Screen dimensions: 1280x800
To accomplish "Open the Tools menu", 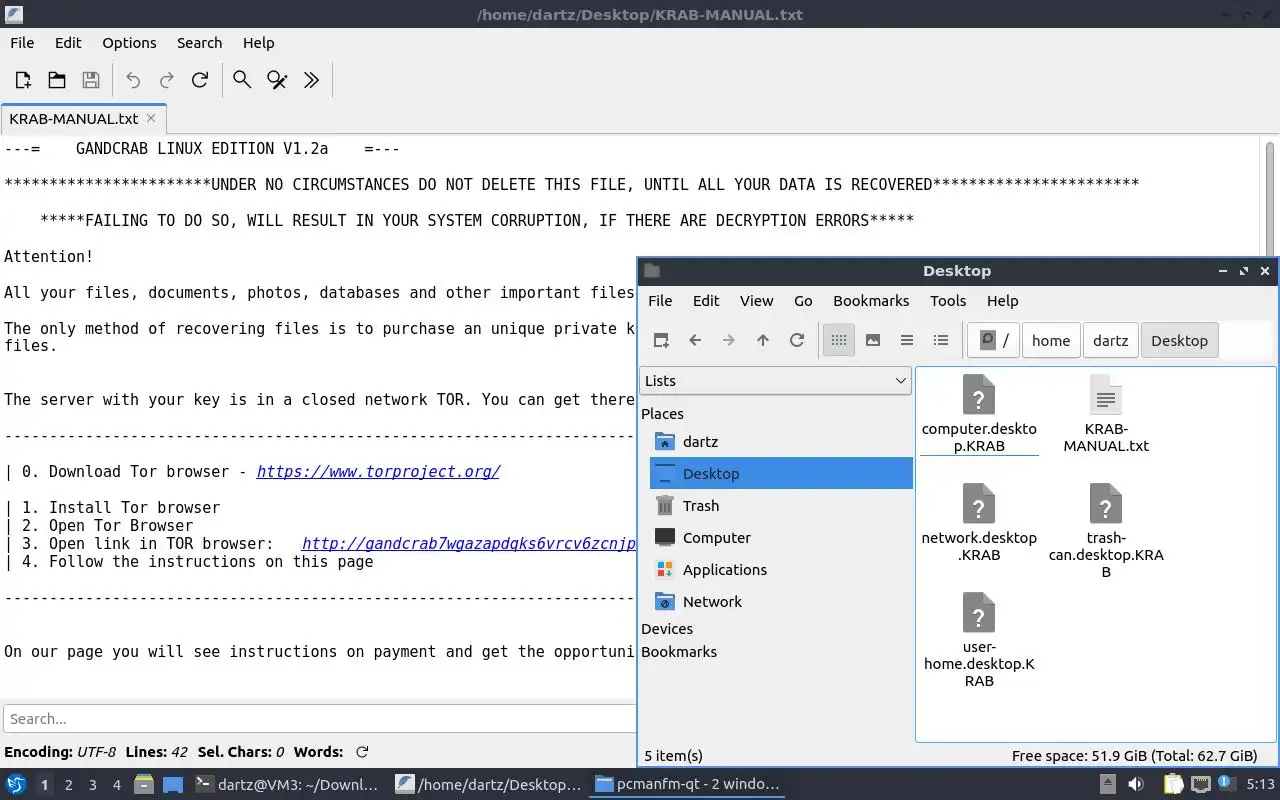I will click(948, 301).
